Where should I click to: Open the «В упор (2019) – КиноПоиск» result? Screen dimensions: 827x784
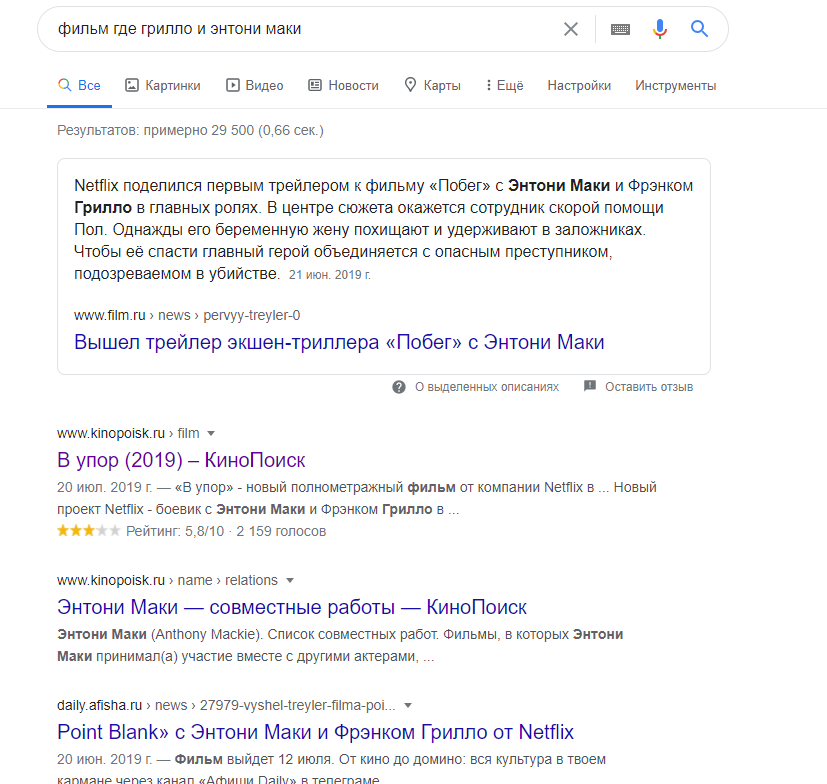[x=181, y=460]
